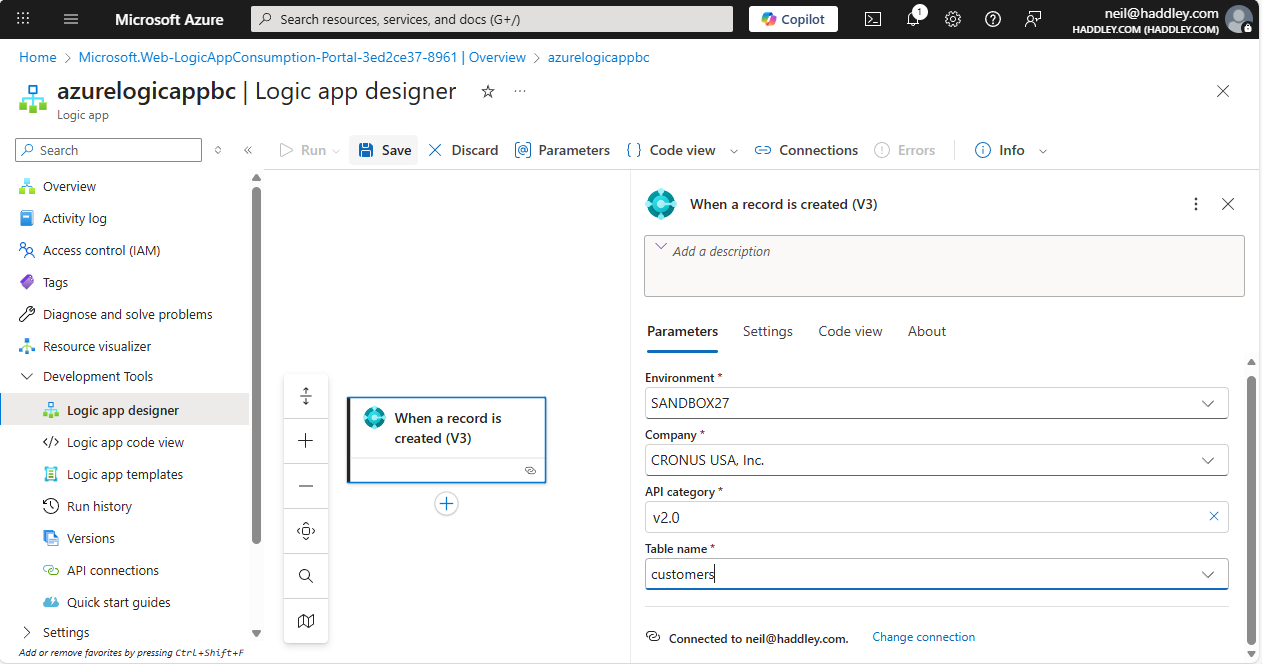Switch to the Settings tab
This screenshot has height=664, width=1262.
(x=767, y=331)
